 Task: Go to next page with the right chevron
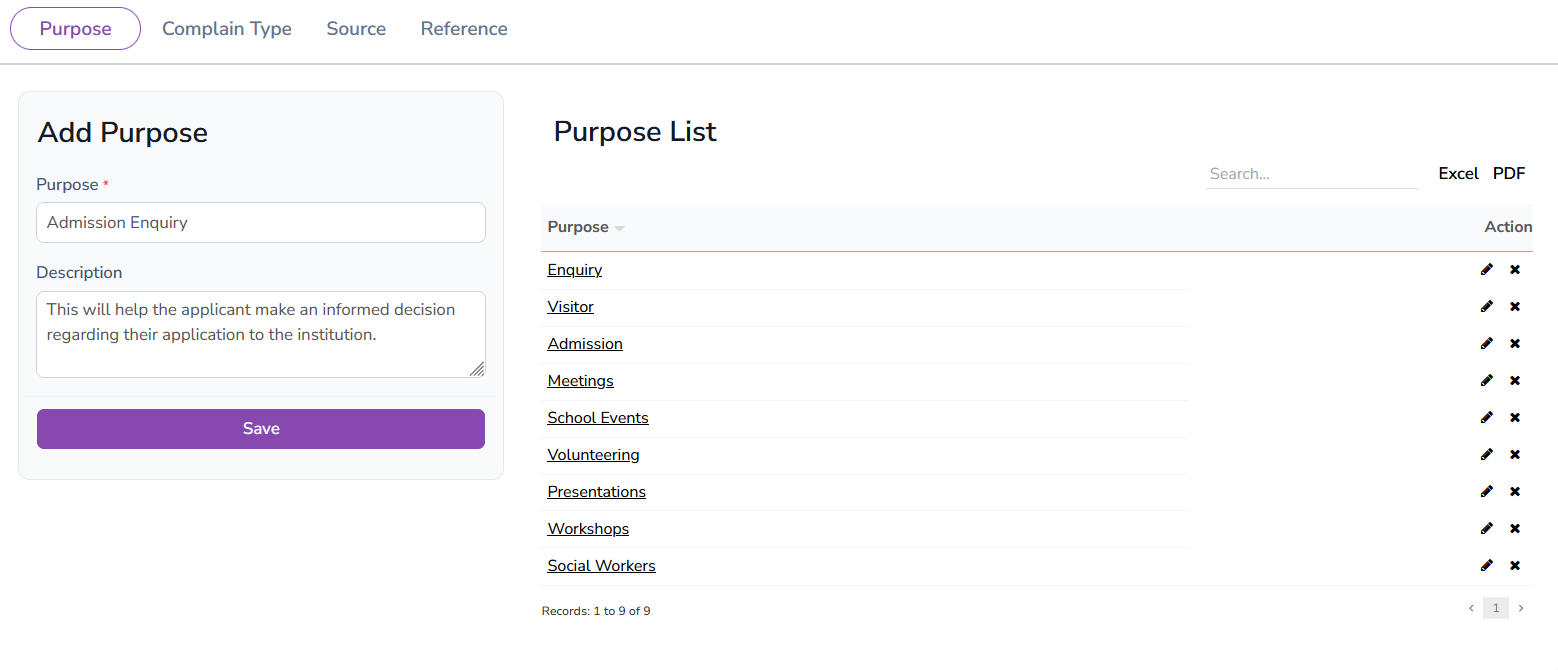[1521, 608]
